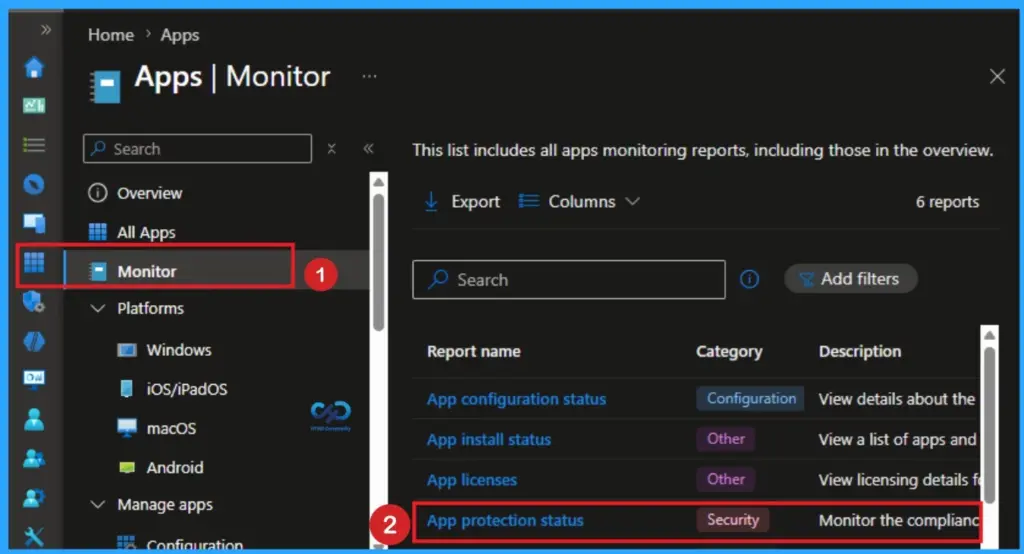The height and width of the screenshot is (554, 1024).
Task: Click the sidebar vertical scrollbar
Action: coord(378,261)
